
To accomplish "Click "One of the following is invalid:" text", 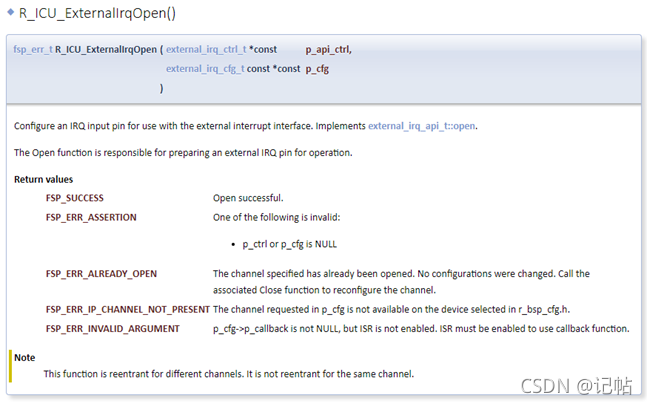I will [276, 217].
